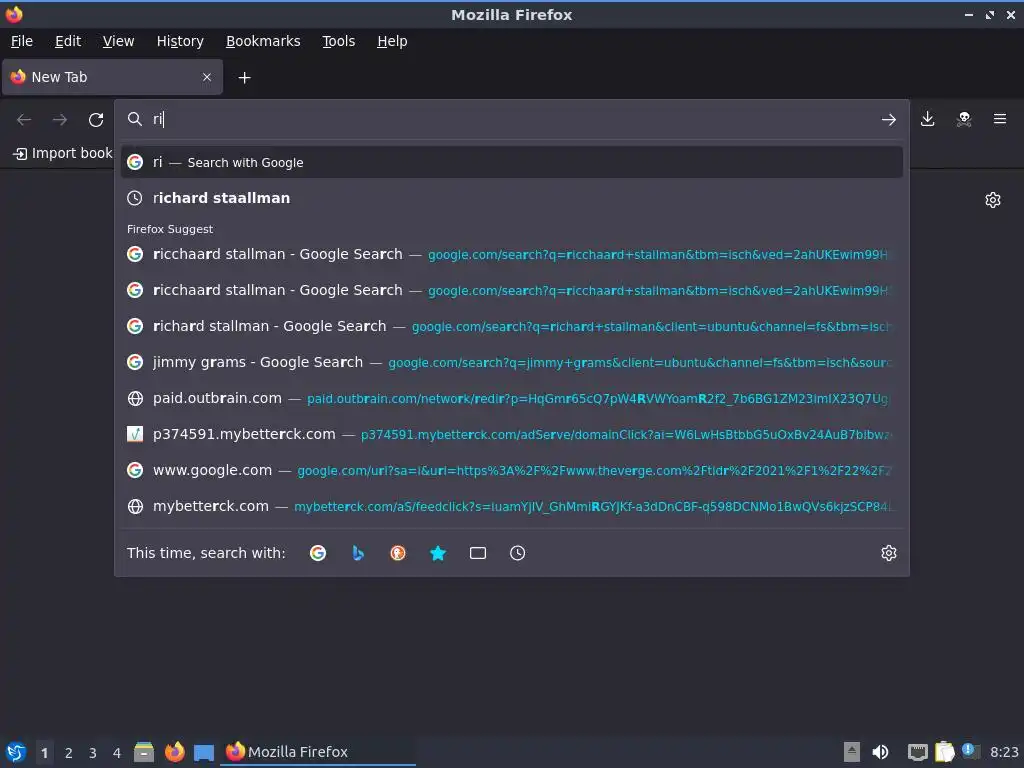The width and height of the screenshot is (1024, 768).
Task: Click Import bookmarks button
Action: coord(63,153)
